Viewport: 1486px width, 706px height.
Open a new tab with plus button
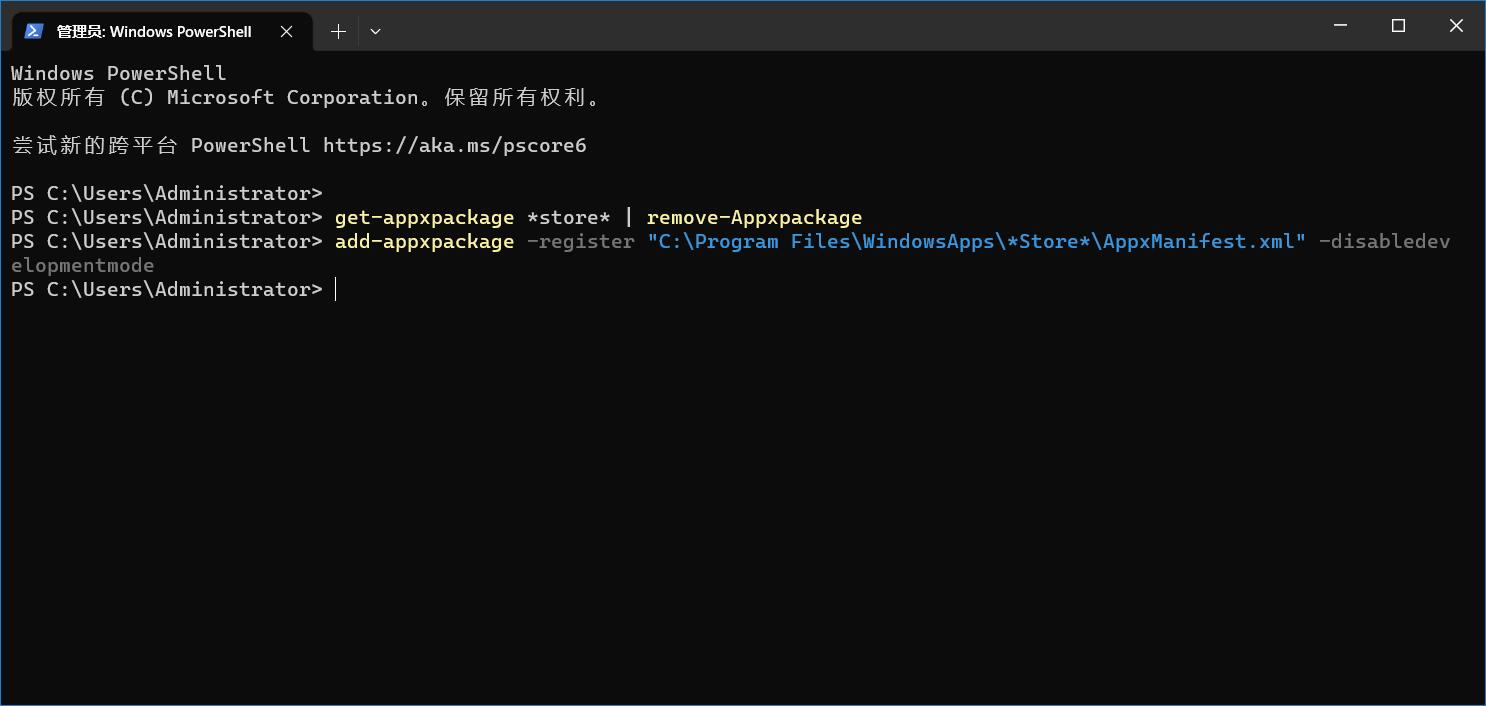(x=338, y=31)
